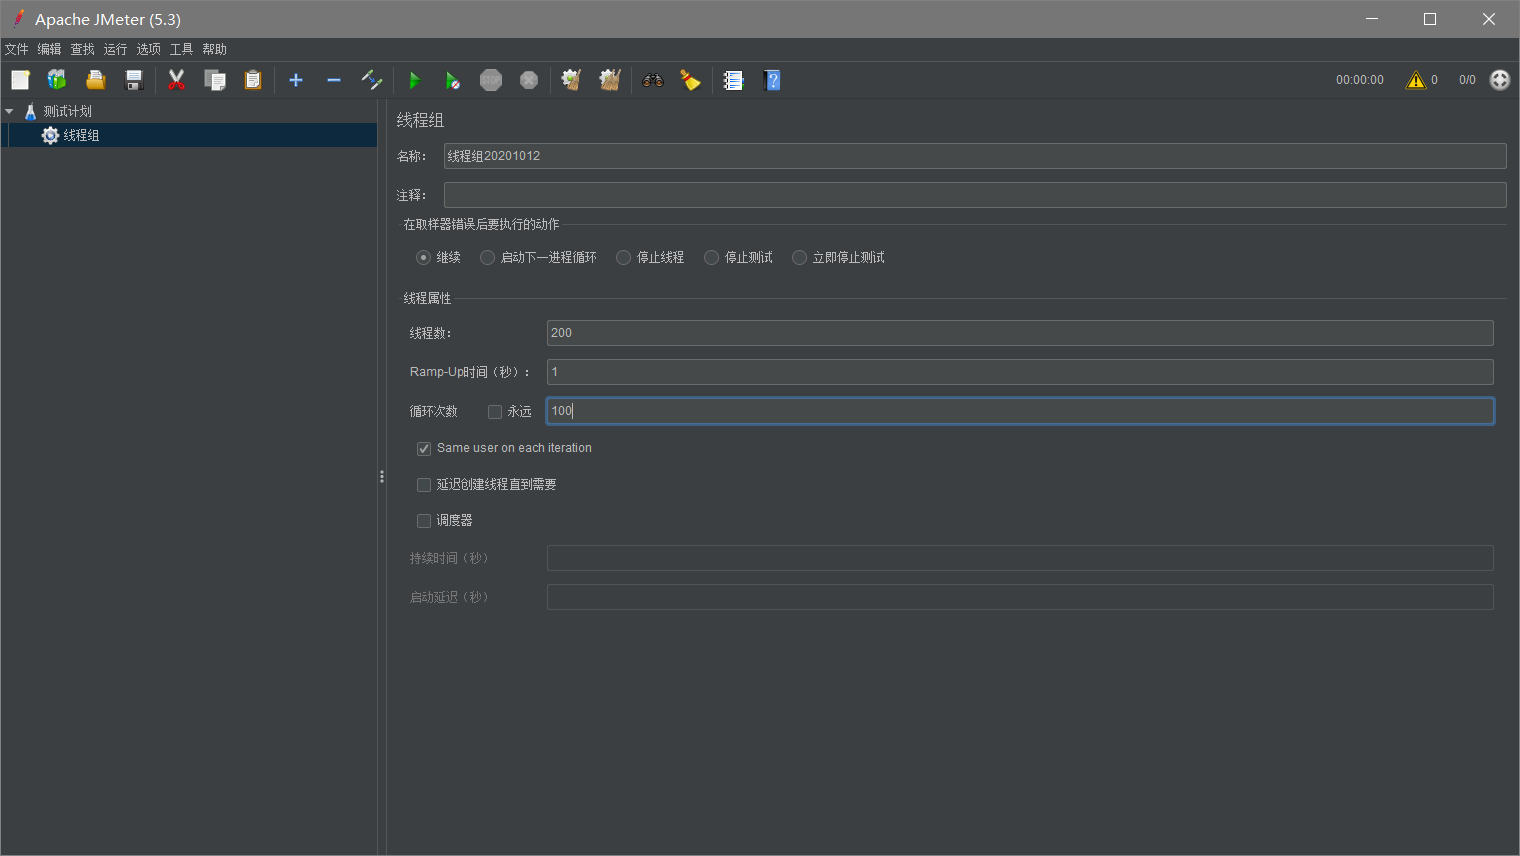Expand all nodes with plus icon
Image resolution: width=1520 pixels, height=856 pixels.
coord(296,80)
